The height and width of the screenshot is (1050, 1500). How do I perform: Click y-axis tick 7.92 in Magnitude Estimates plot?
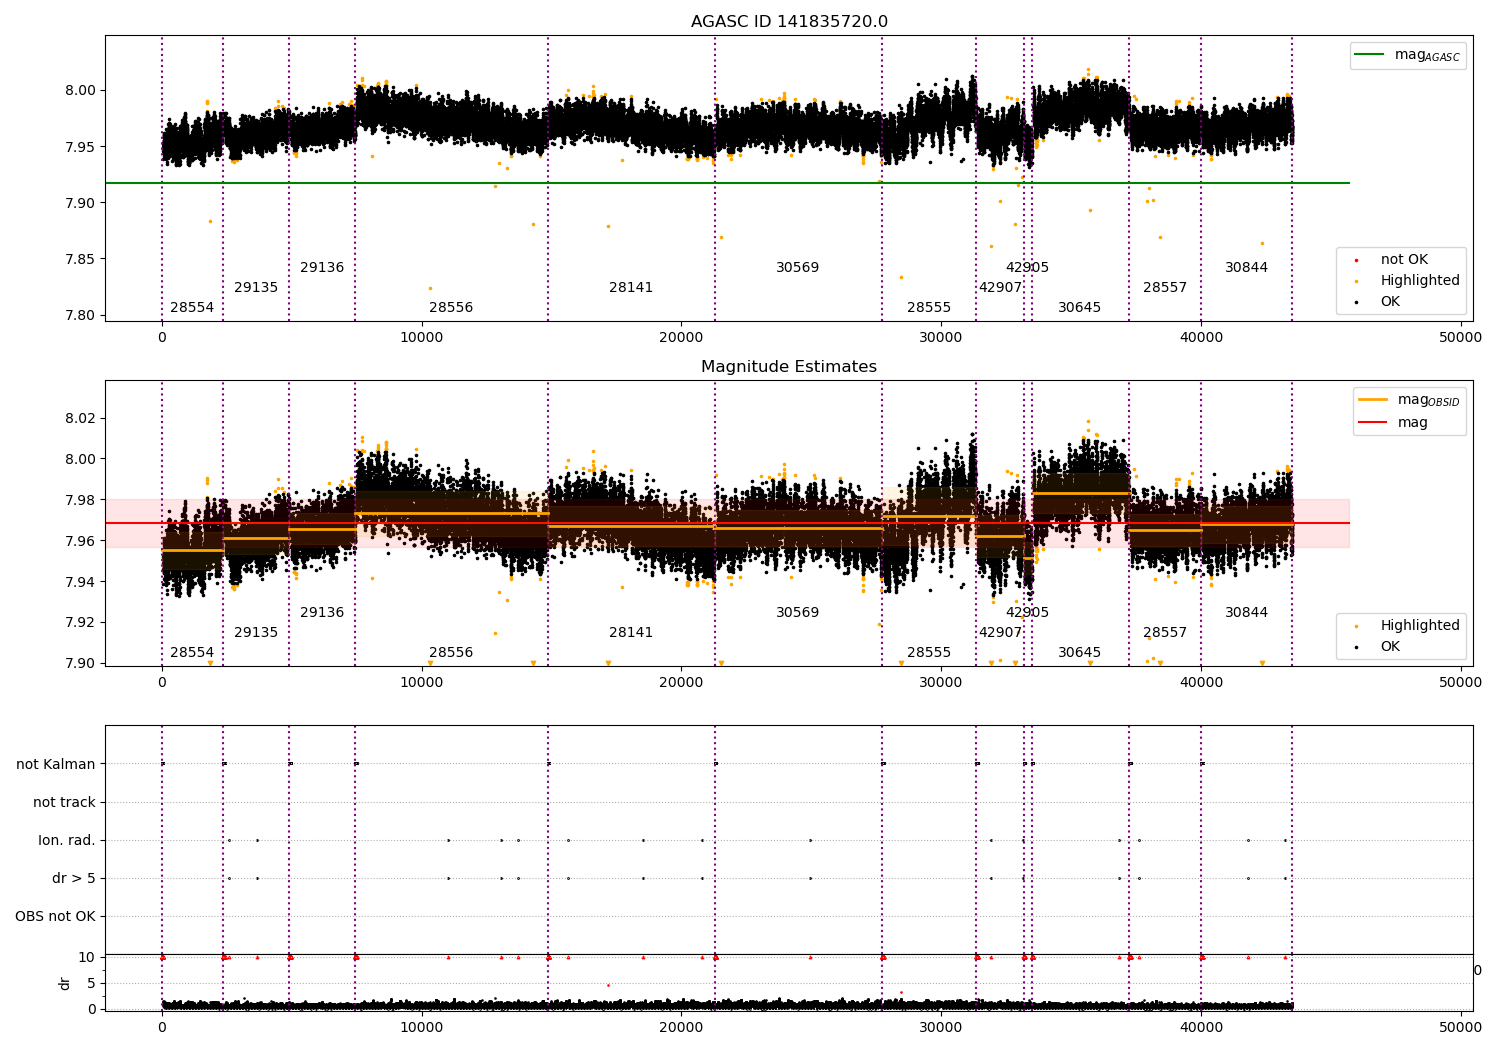coord(80,622)
